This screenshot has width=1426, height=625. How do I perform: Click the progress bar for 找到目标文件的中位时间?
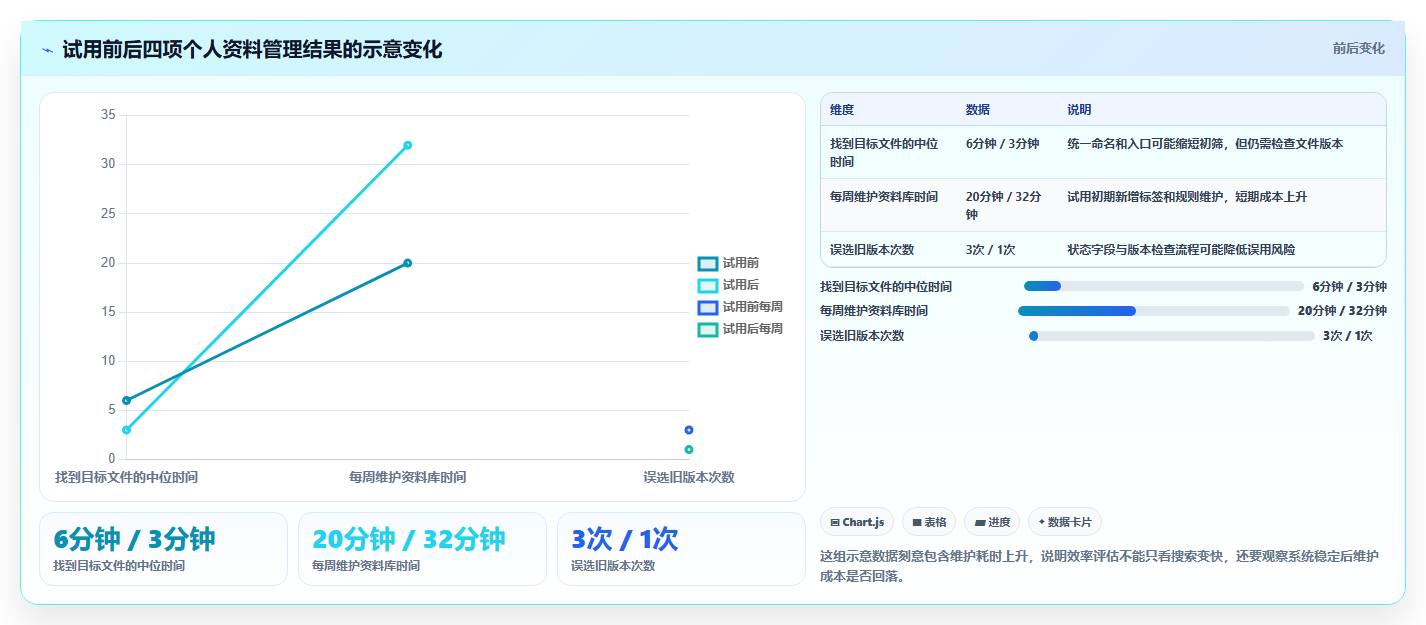pos(1164,286)
